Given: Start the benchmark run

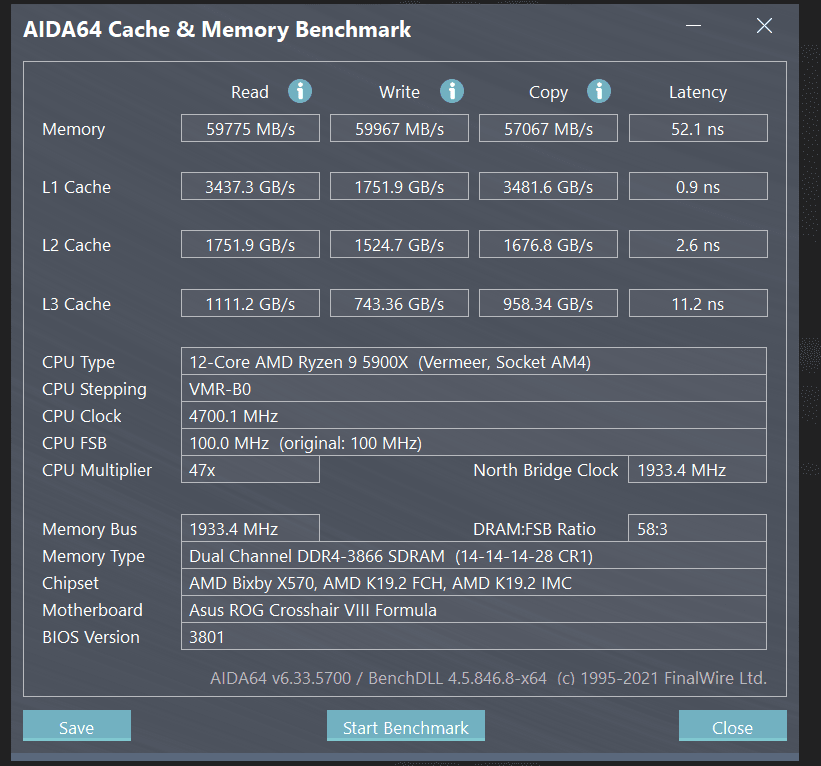Looking at the screenshot, I should 405,726.
